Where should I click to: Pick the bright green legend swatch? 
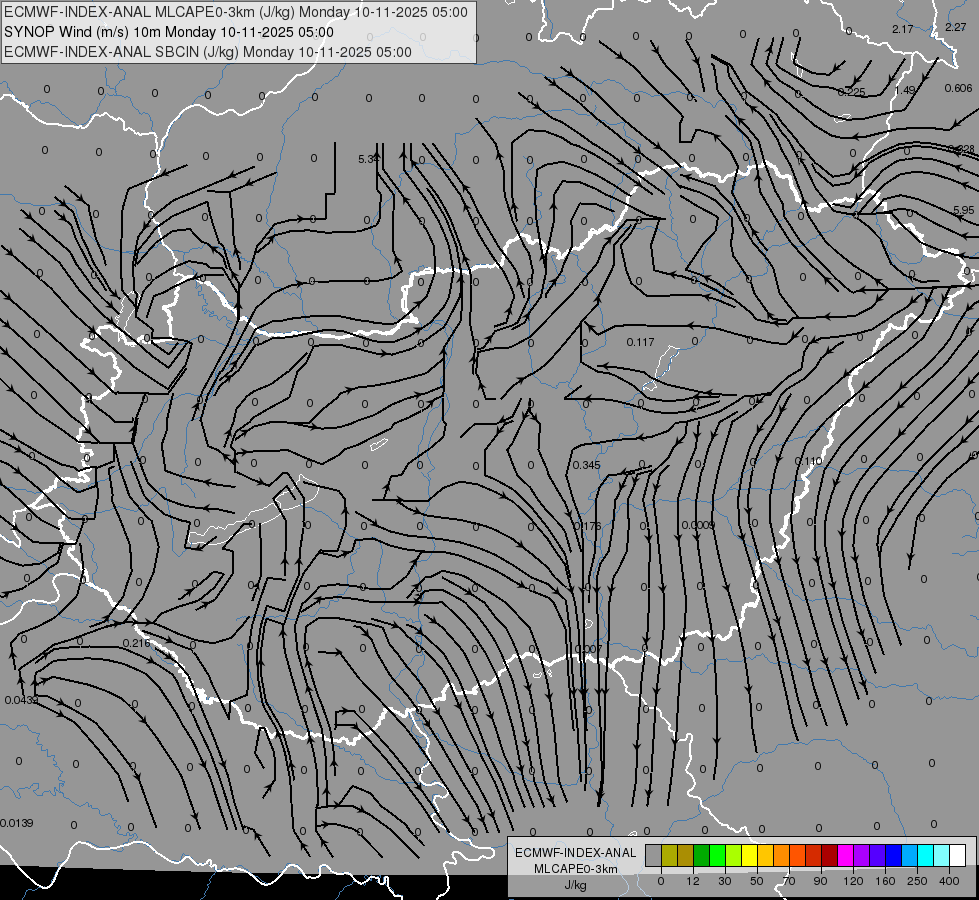point(717,856)
